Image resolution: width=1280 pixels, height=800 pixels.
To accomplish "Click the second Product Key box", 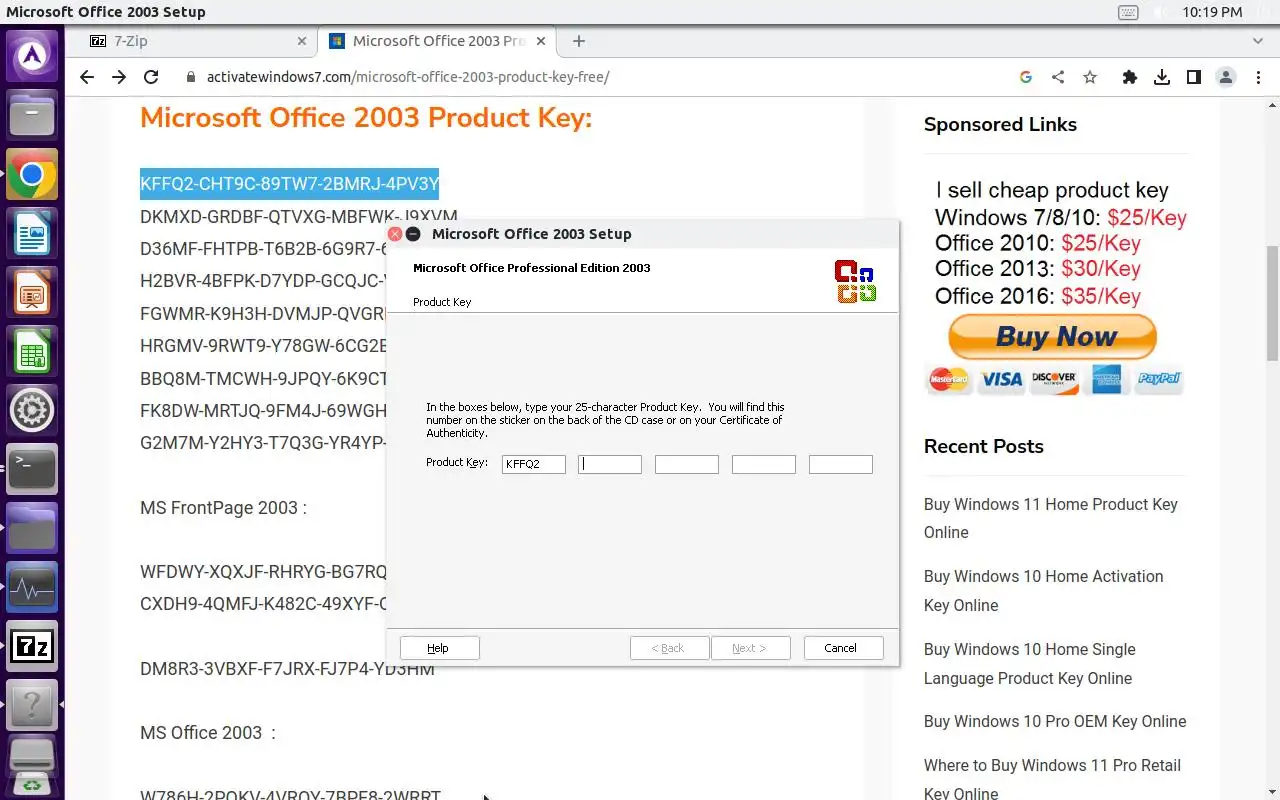I will point(610,464).
